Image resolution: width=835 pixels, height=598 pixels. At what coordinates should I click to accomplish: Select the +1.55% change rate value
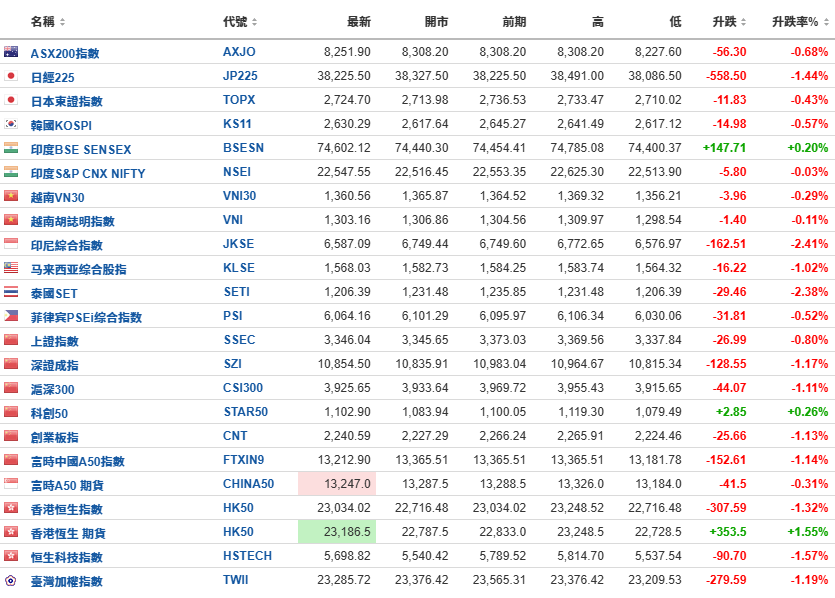[x=808, y=531]
